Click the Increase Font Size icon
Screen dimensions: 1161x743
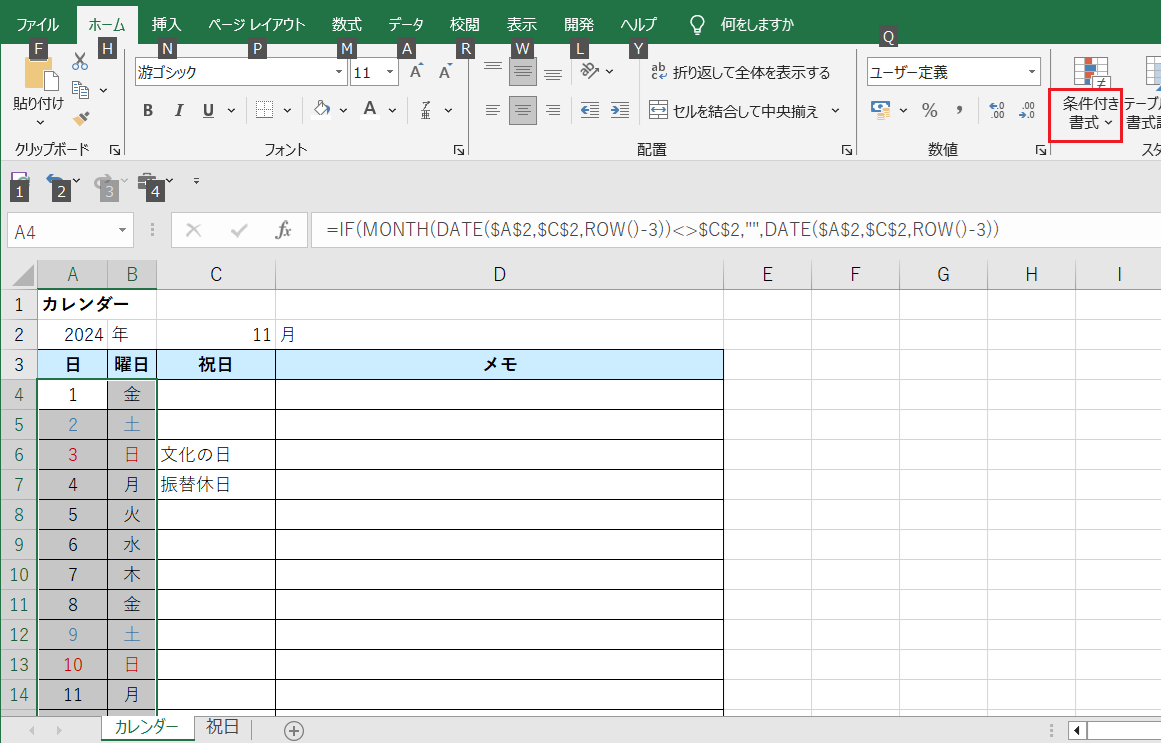click(416, 72)
